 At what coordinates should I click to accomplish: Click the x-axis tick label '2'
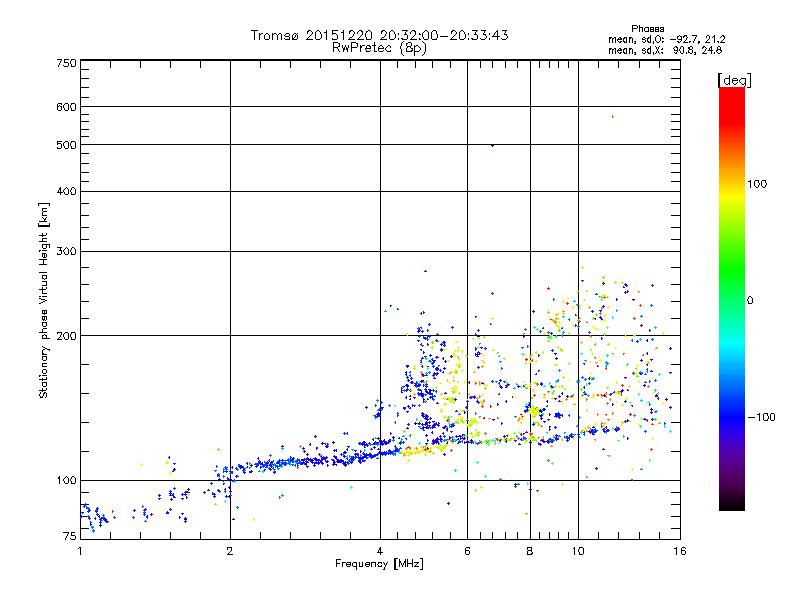point(230,551)
